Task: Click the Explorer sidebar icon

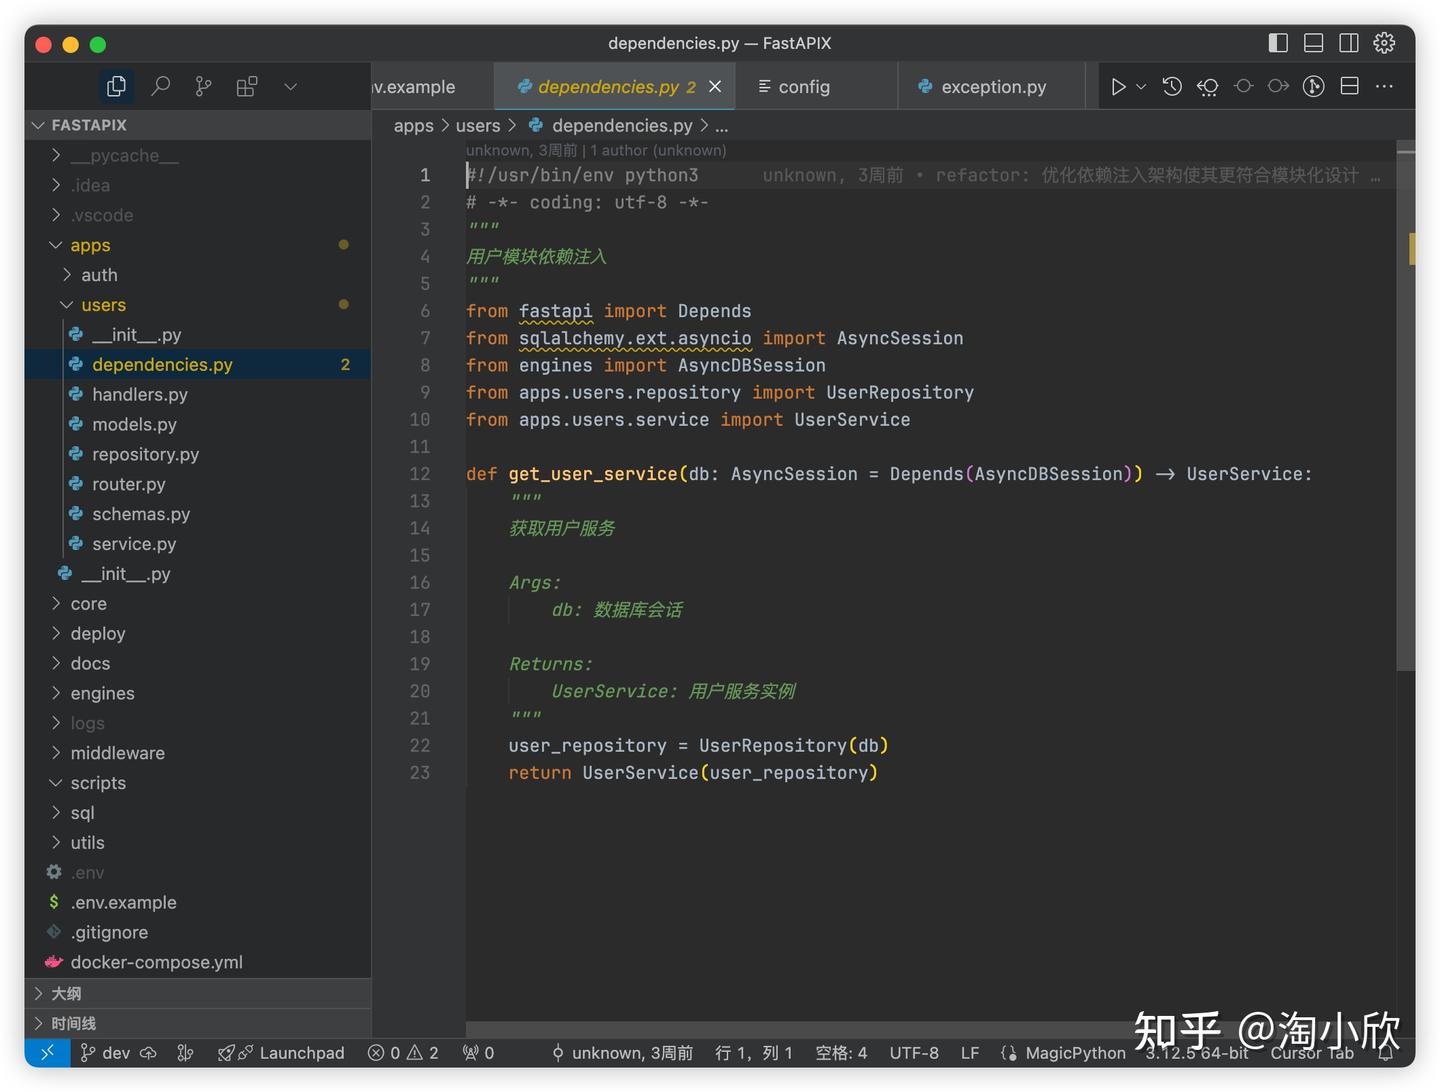Action: pyautogui.click(x=116, y=86)
